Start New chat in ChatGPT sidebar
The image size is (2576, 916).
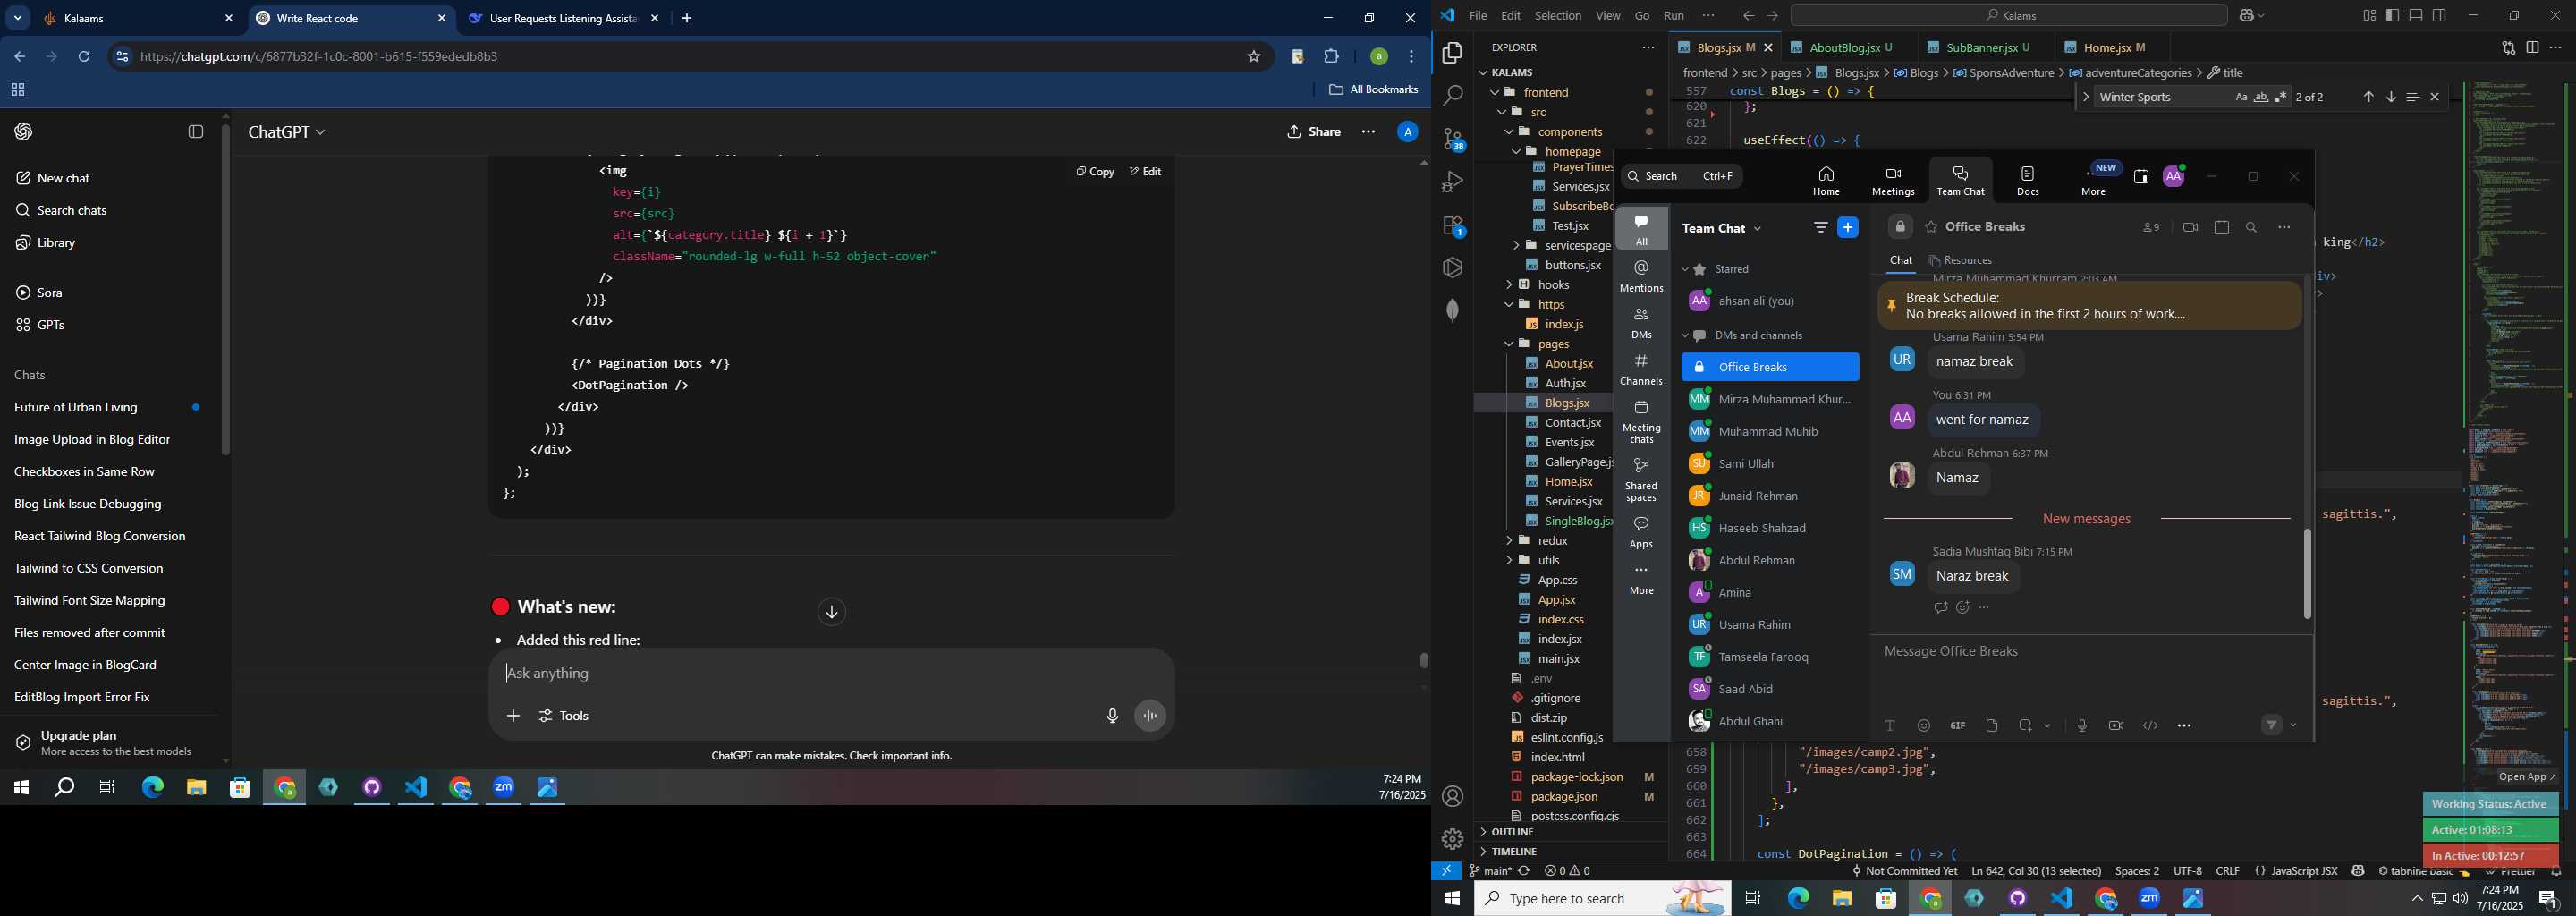(x=52, y=178)
